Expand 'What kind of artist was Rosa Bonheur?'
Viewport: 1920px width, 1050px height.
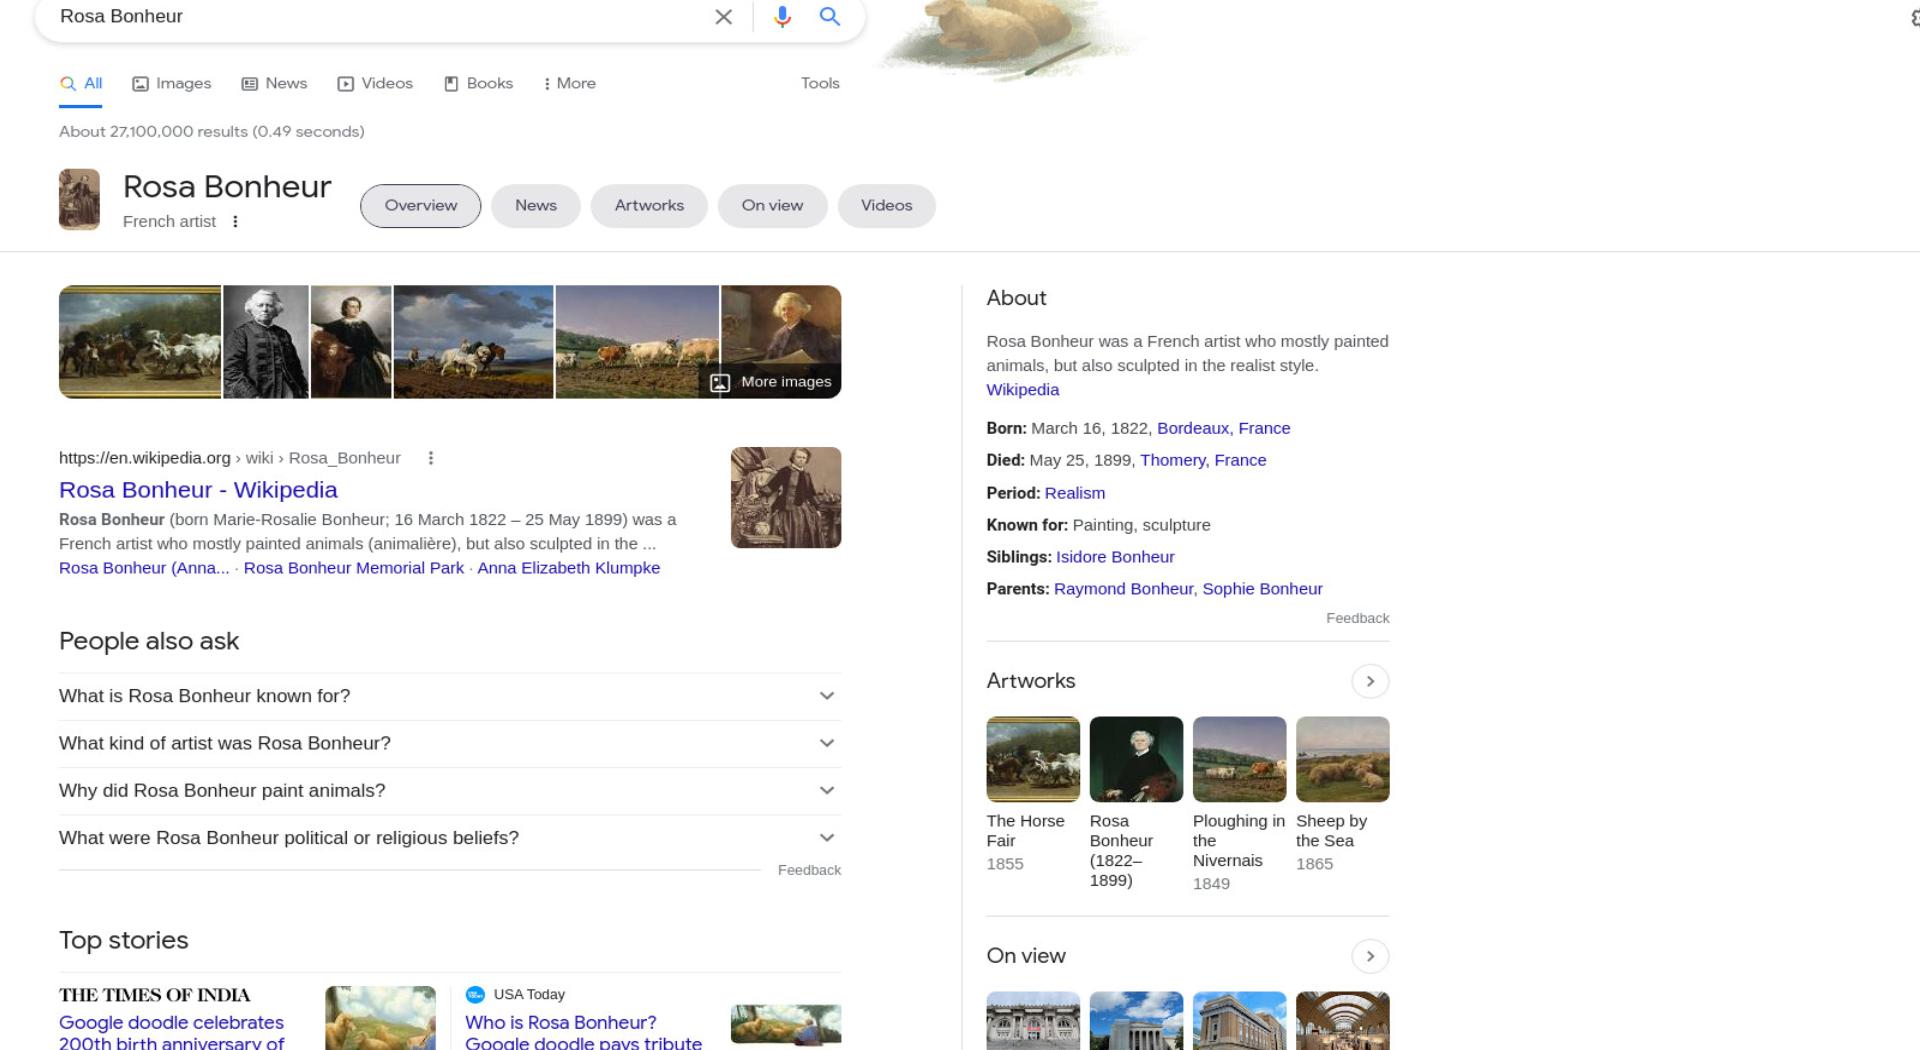click(x=450, y=744)
